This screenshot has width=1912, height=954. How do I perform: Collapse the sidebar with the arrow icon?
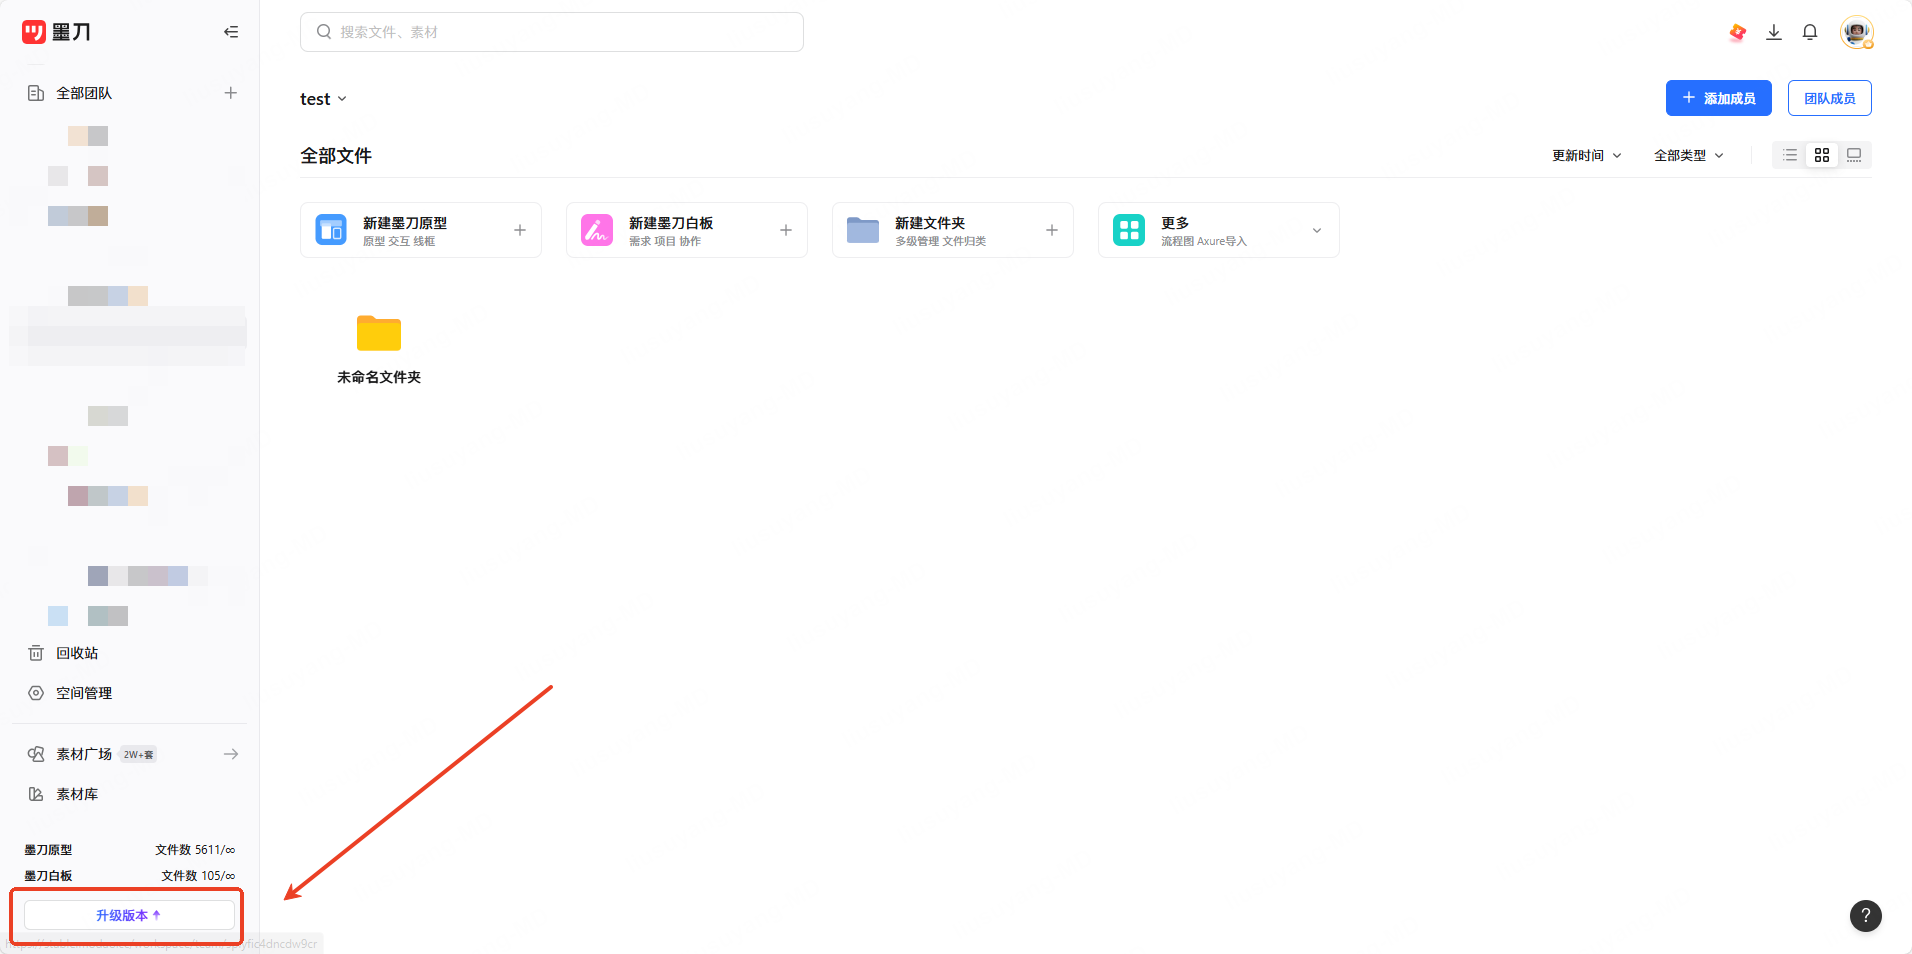[231, 32]
